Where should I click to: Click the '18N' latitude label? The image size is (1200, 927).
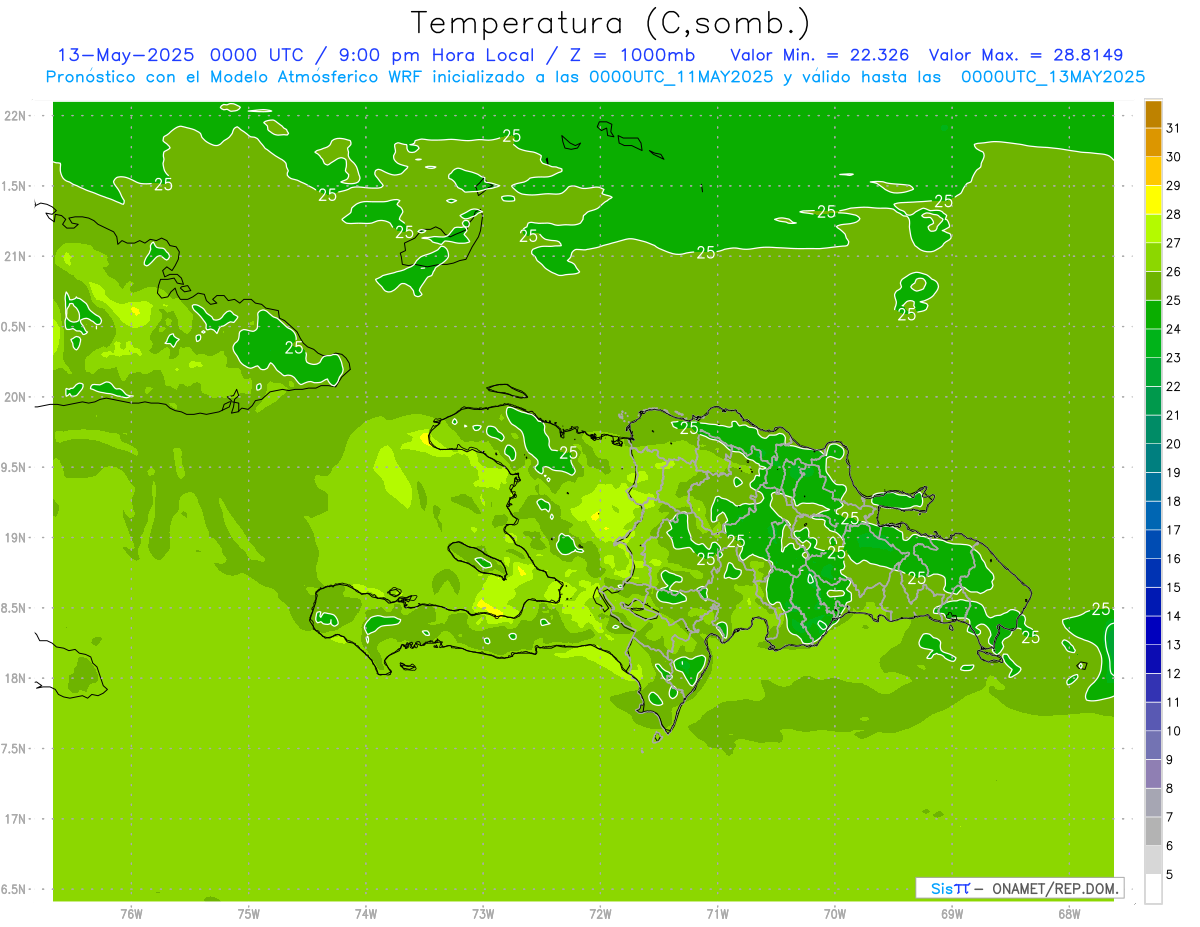click(x=16, y=678)
